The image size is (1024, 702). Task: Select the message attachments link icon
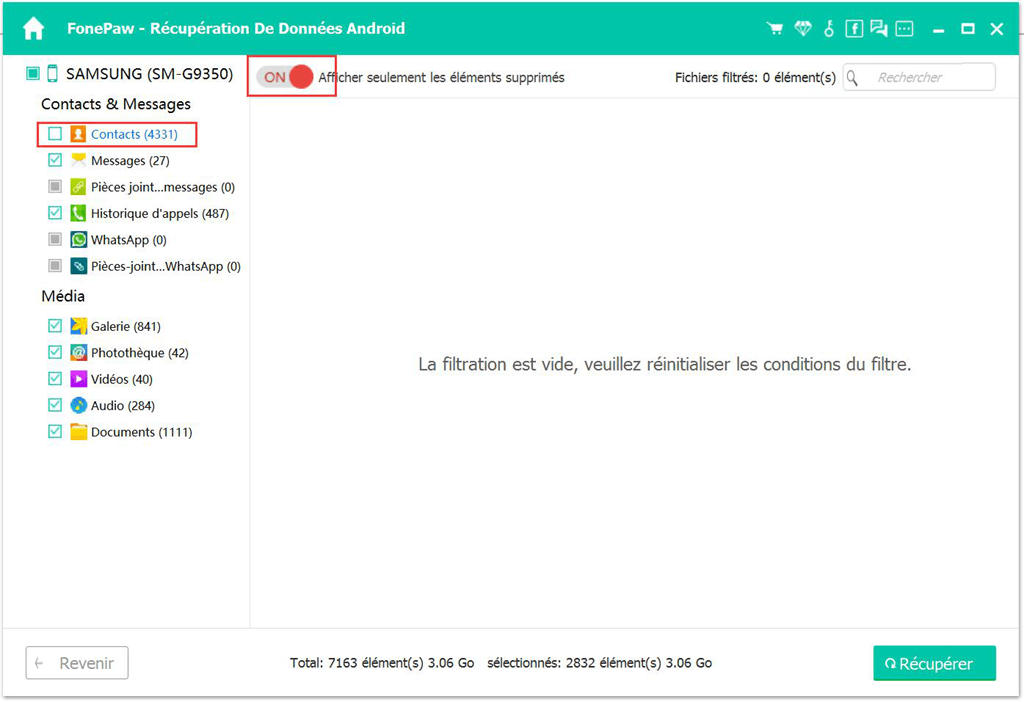click(78, 187)
